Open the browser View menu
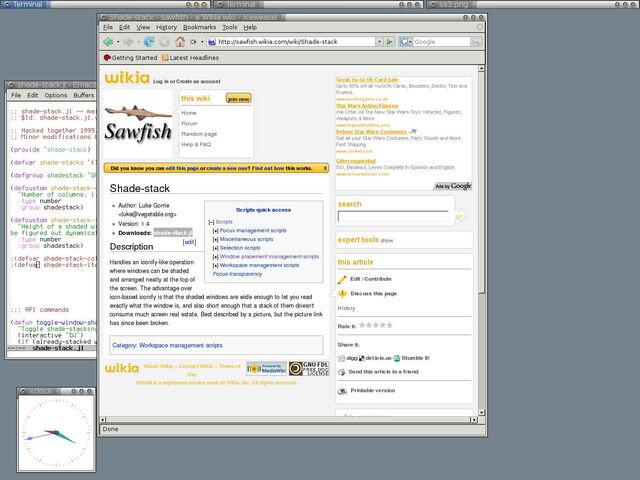 click(143, 27)
